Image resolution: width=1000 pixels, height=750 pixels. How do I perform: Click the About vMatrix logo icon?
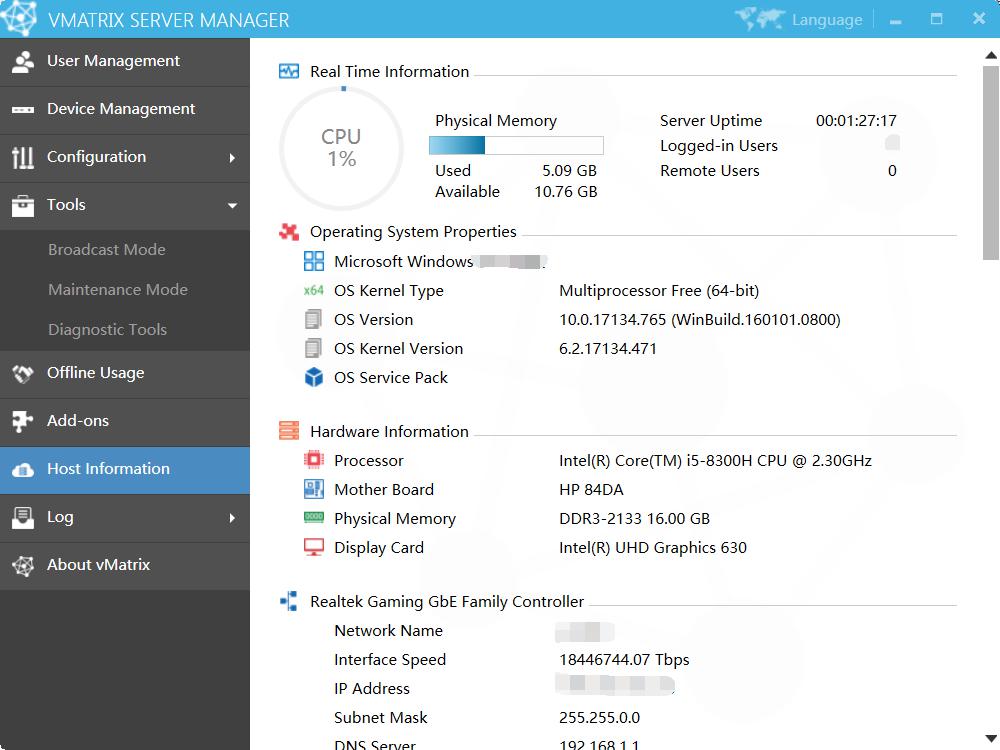point(23,566)
